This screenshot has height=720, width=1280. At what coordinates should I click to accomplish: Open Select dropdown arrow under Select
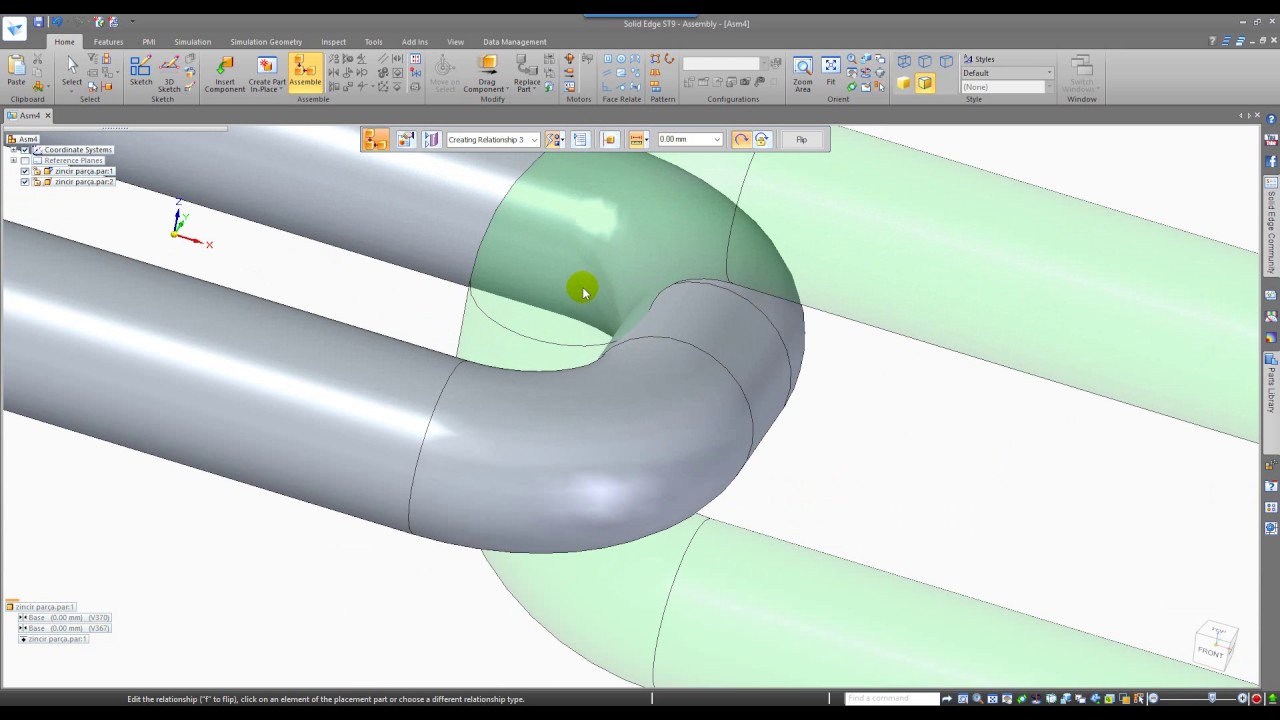(x=72, y=90)
